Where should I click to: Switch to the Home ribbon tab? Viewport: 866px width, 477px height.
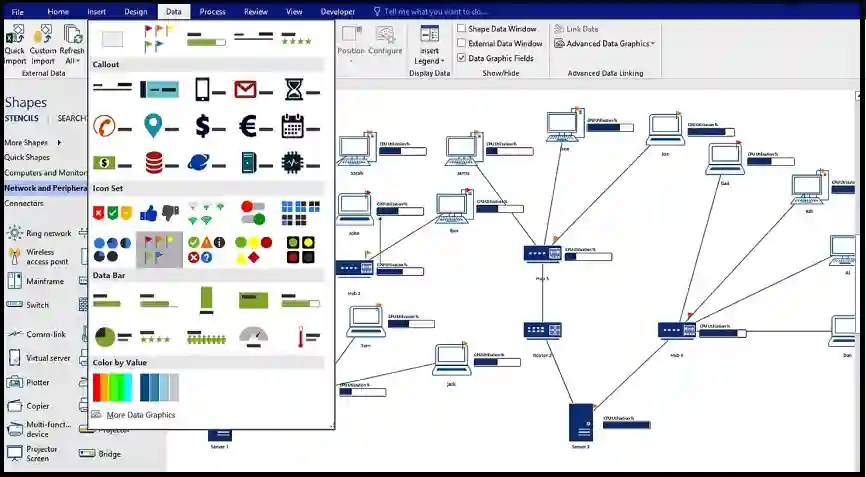58,12
